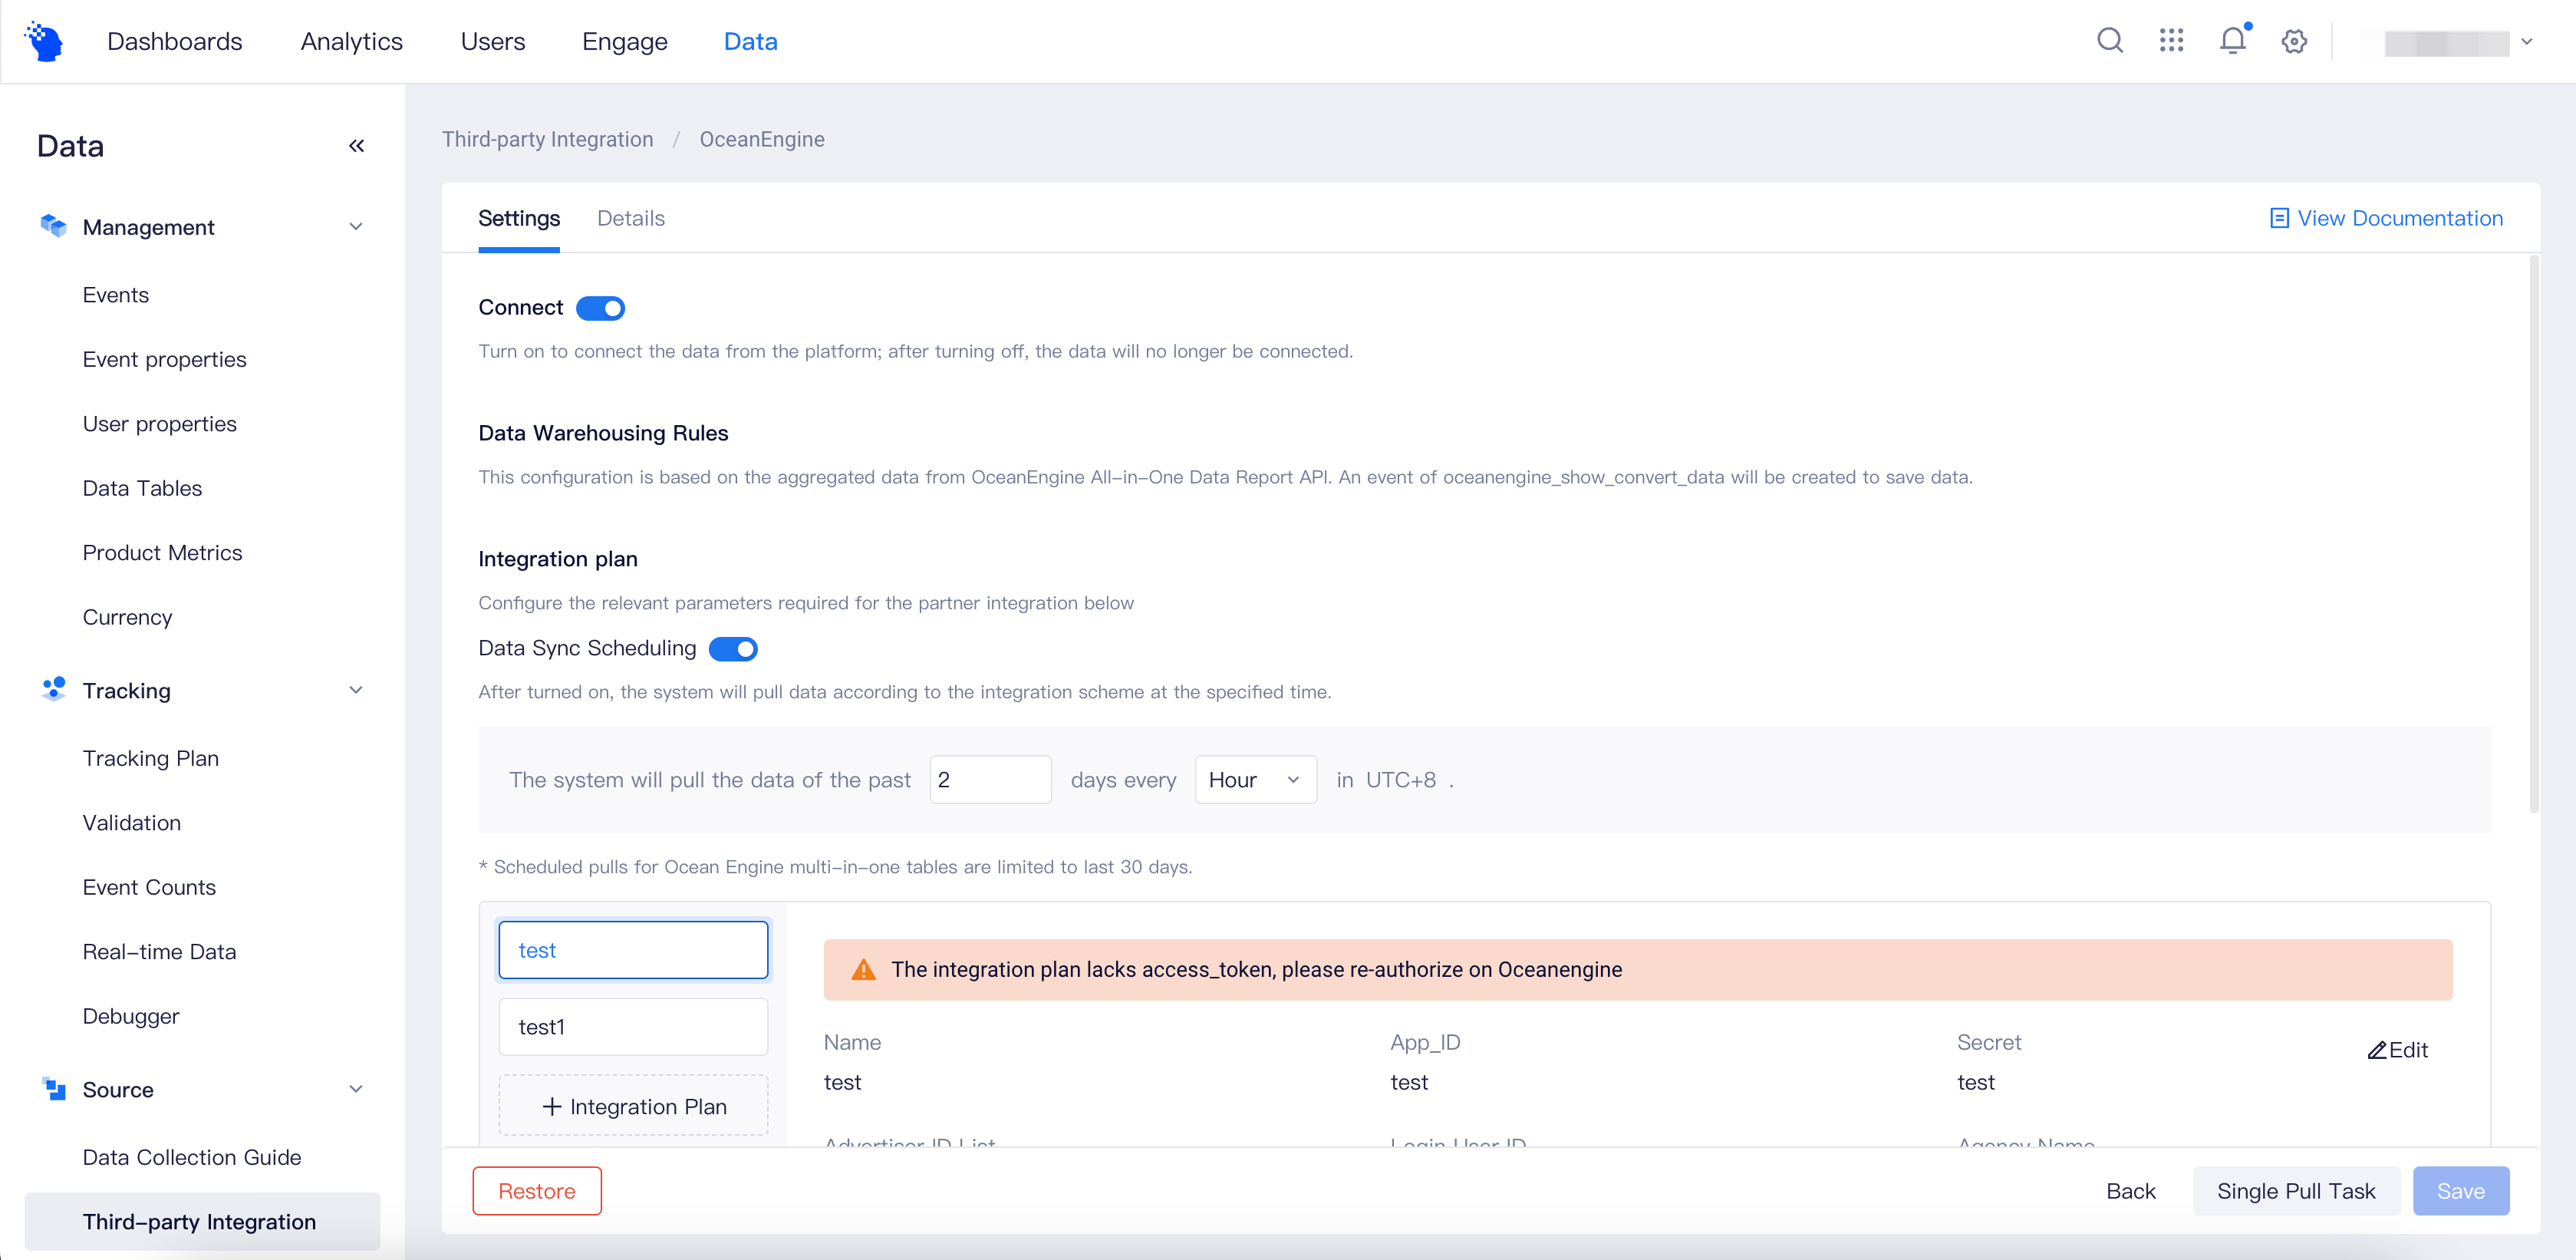Open the user account dropdown arrow

click(x=2527, y=42)
